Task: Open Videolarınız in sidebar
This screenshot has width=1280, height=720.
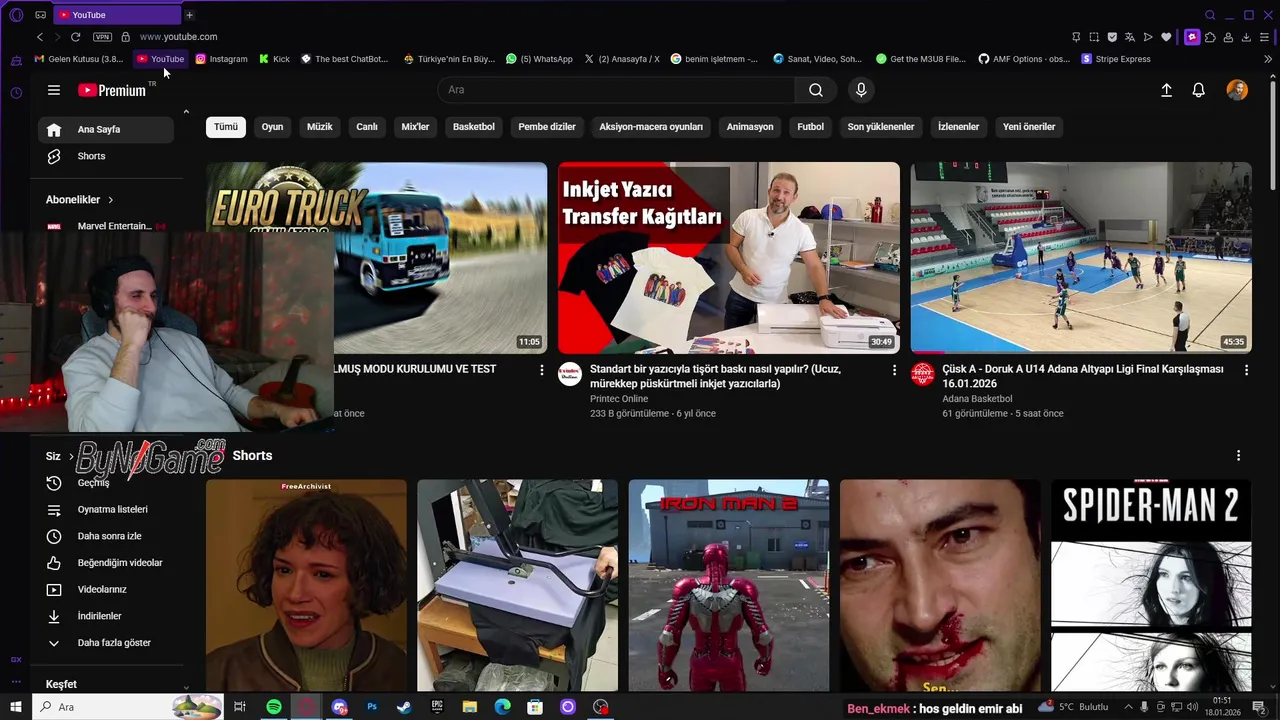Action: coord(106,590)
